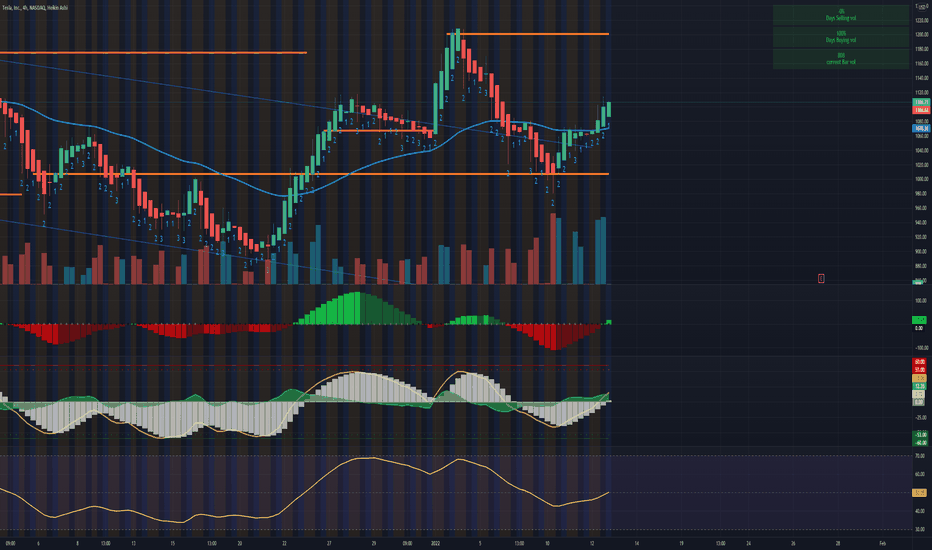Click the 70.00 level on RSI scale
Screen dimensions: 932x550
click(x=920, y=455)
